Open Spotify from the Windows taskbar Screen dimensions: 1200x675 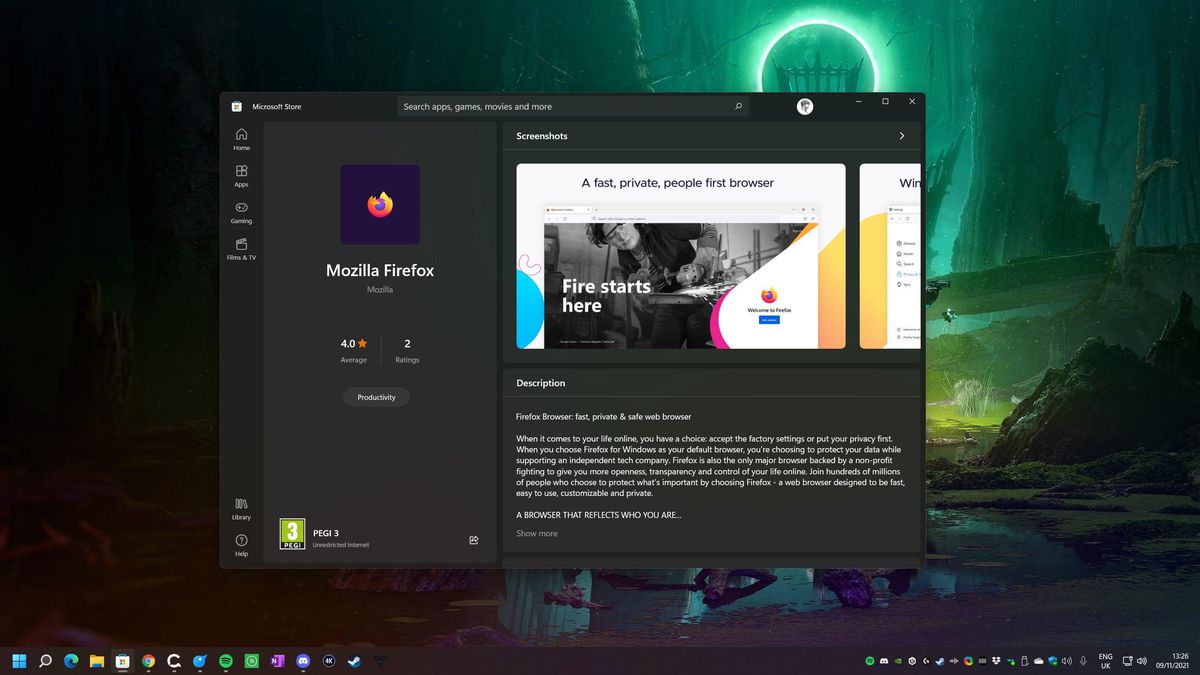tap(226, 661)
